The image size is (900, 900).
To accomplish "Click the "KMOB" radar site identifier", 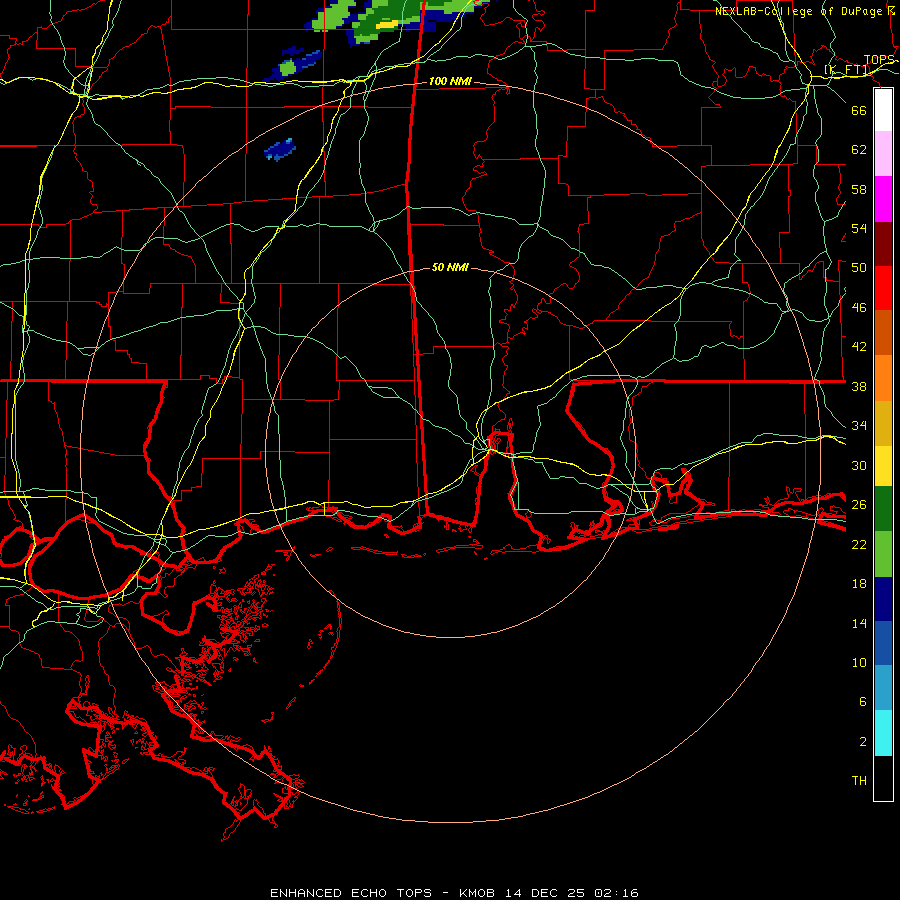I will tap(477, 893).
